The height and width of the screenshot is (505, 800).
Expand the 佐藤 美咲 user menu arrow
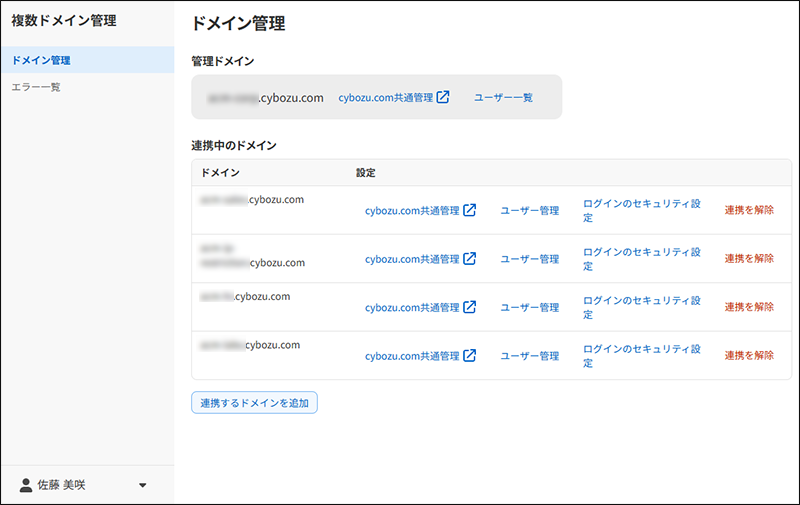point(143,485)
